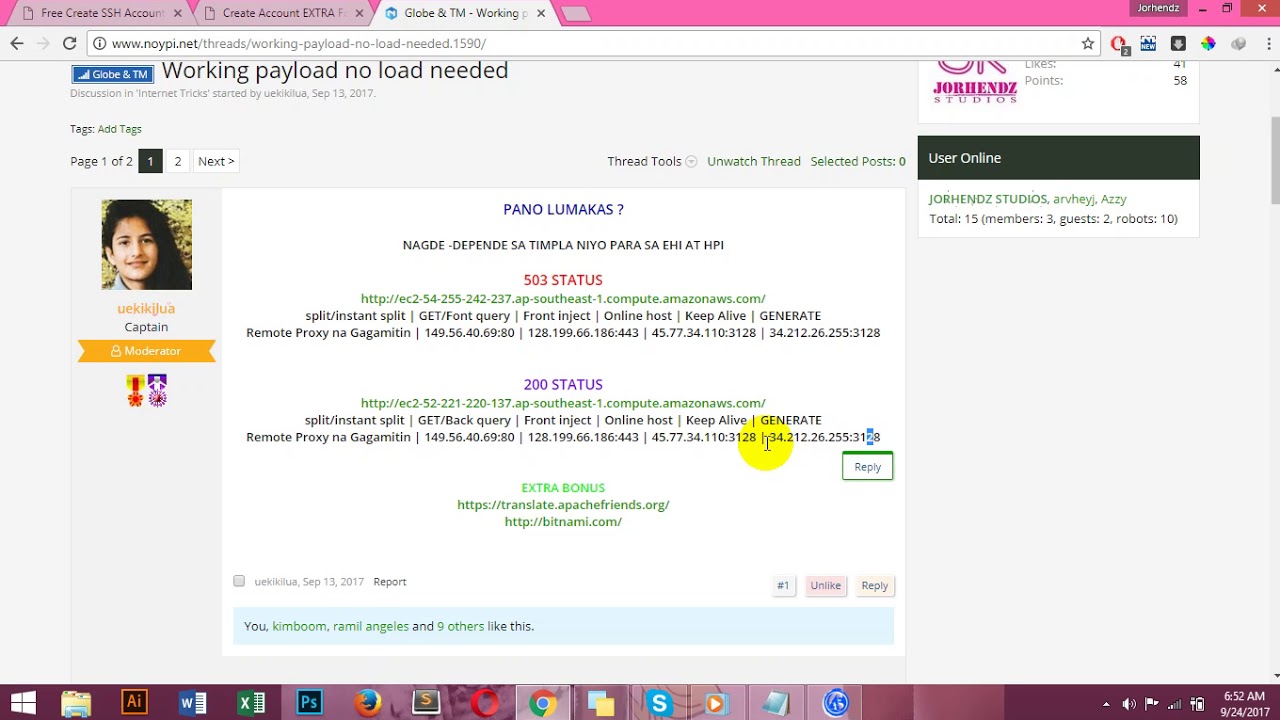Go to page 2 of thread
The image size is (1280, 720).
click(x=178, y=161)
